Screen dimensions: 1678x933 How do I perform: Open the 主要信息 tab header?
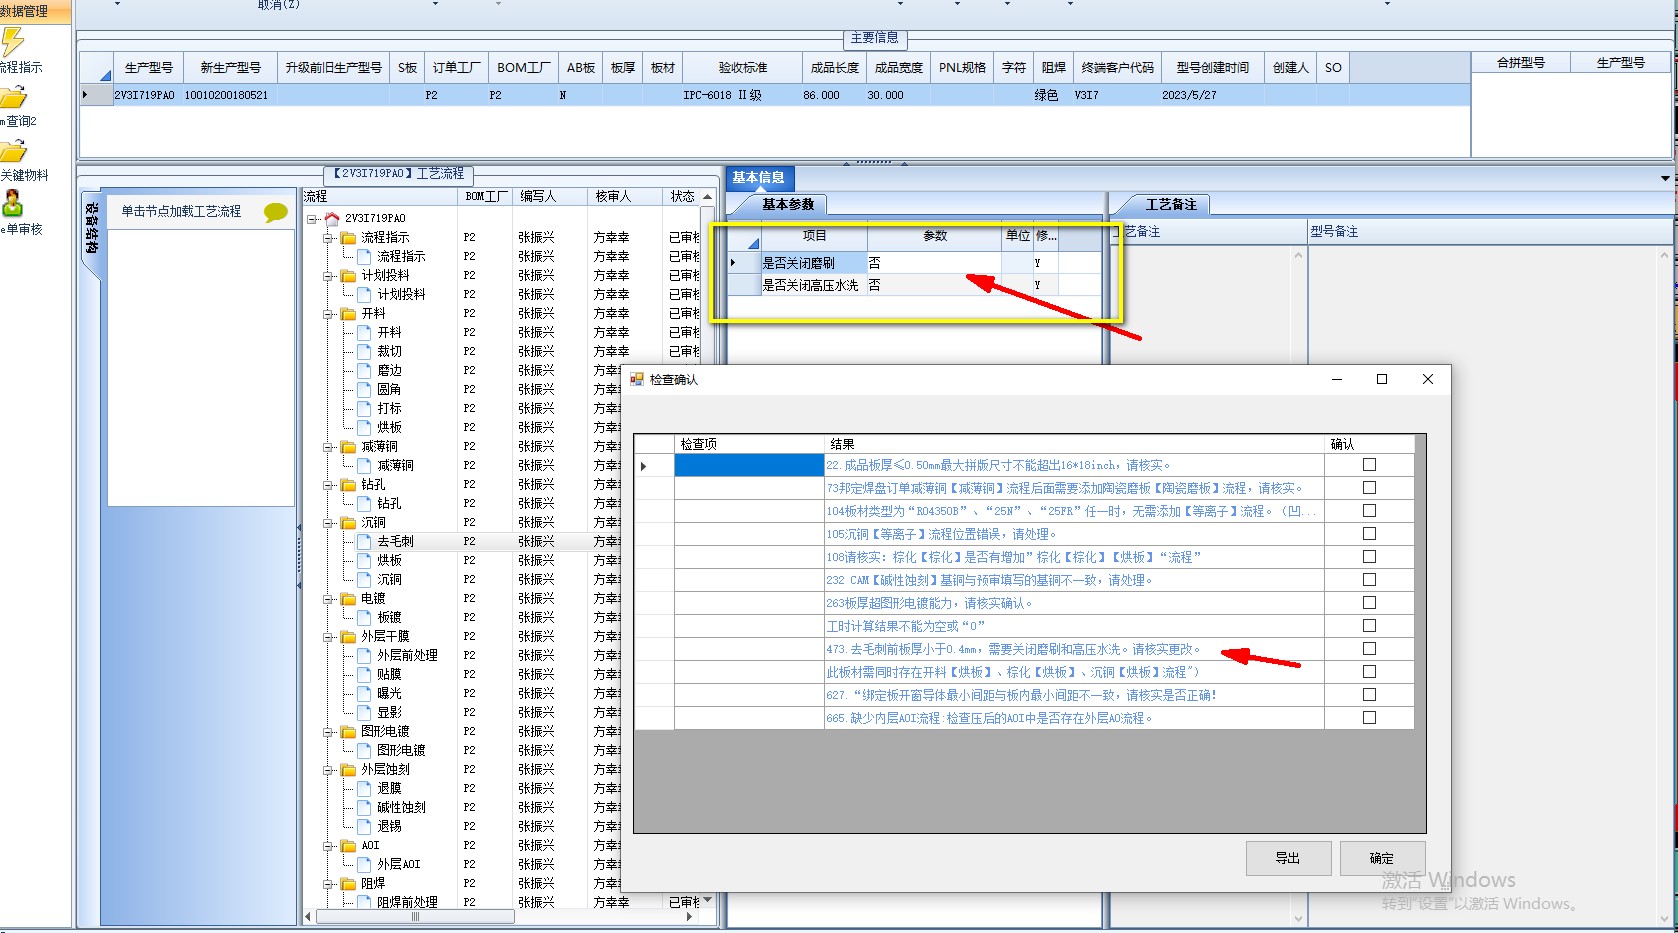point(874,38)
